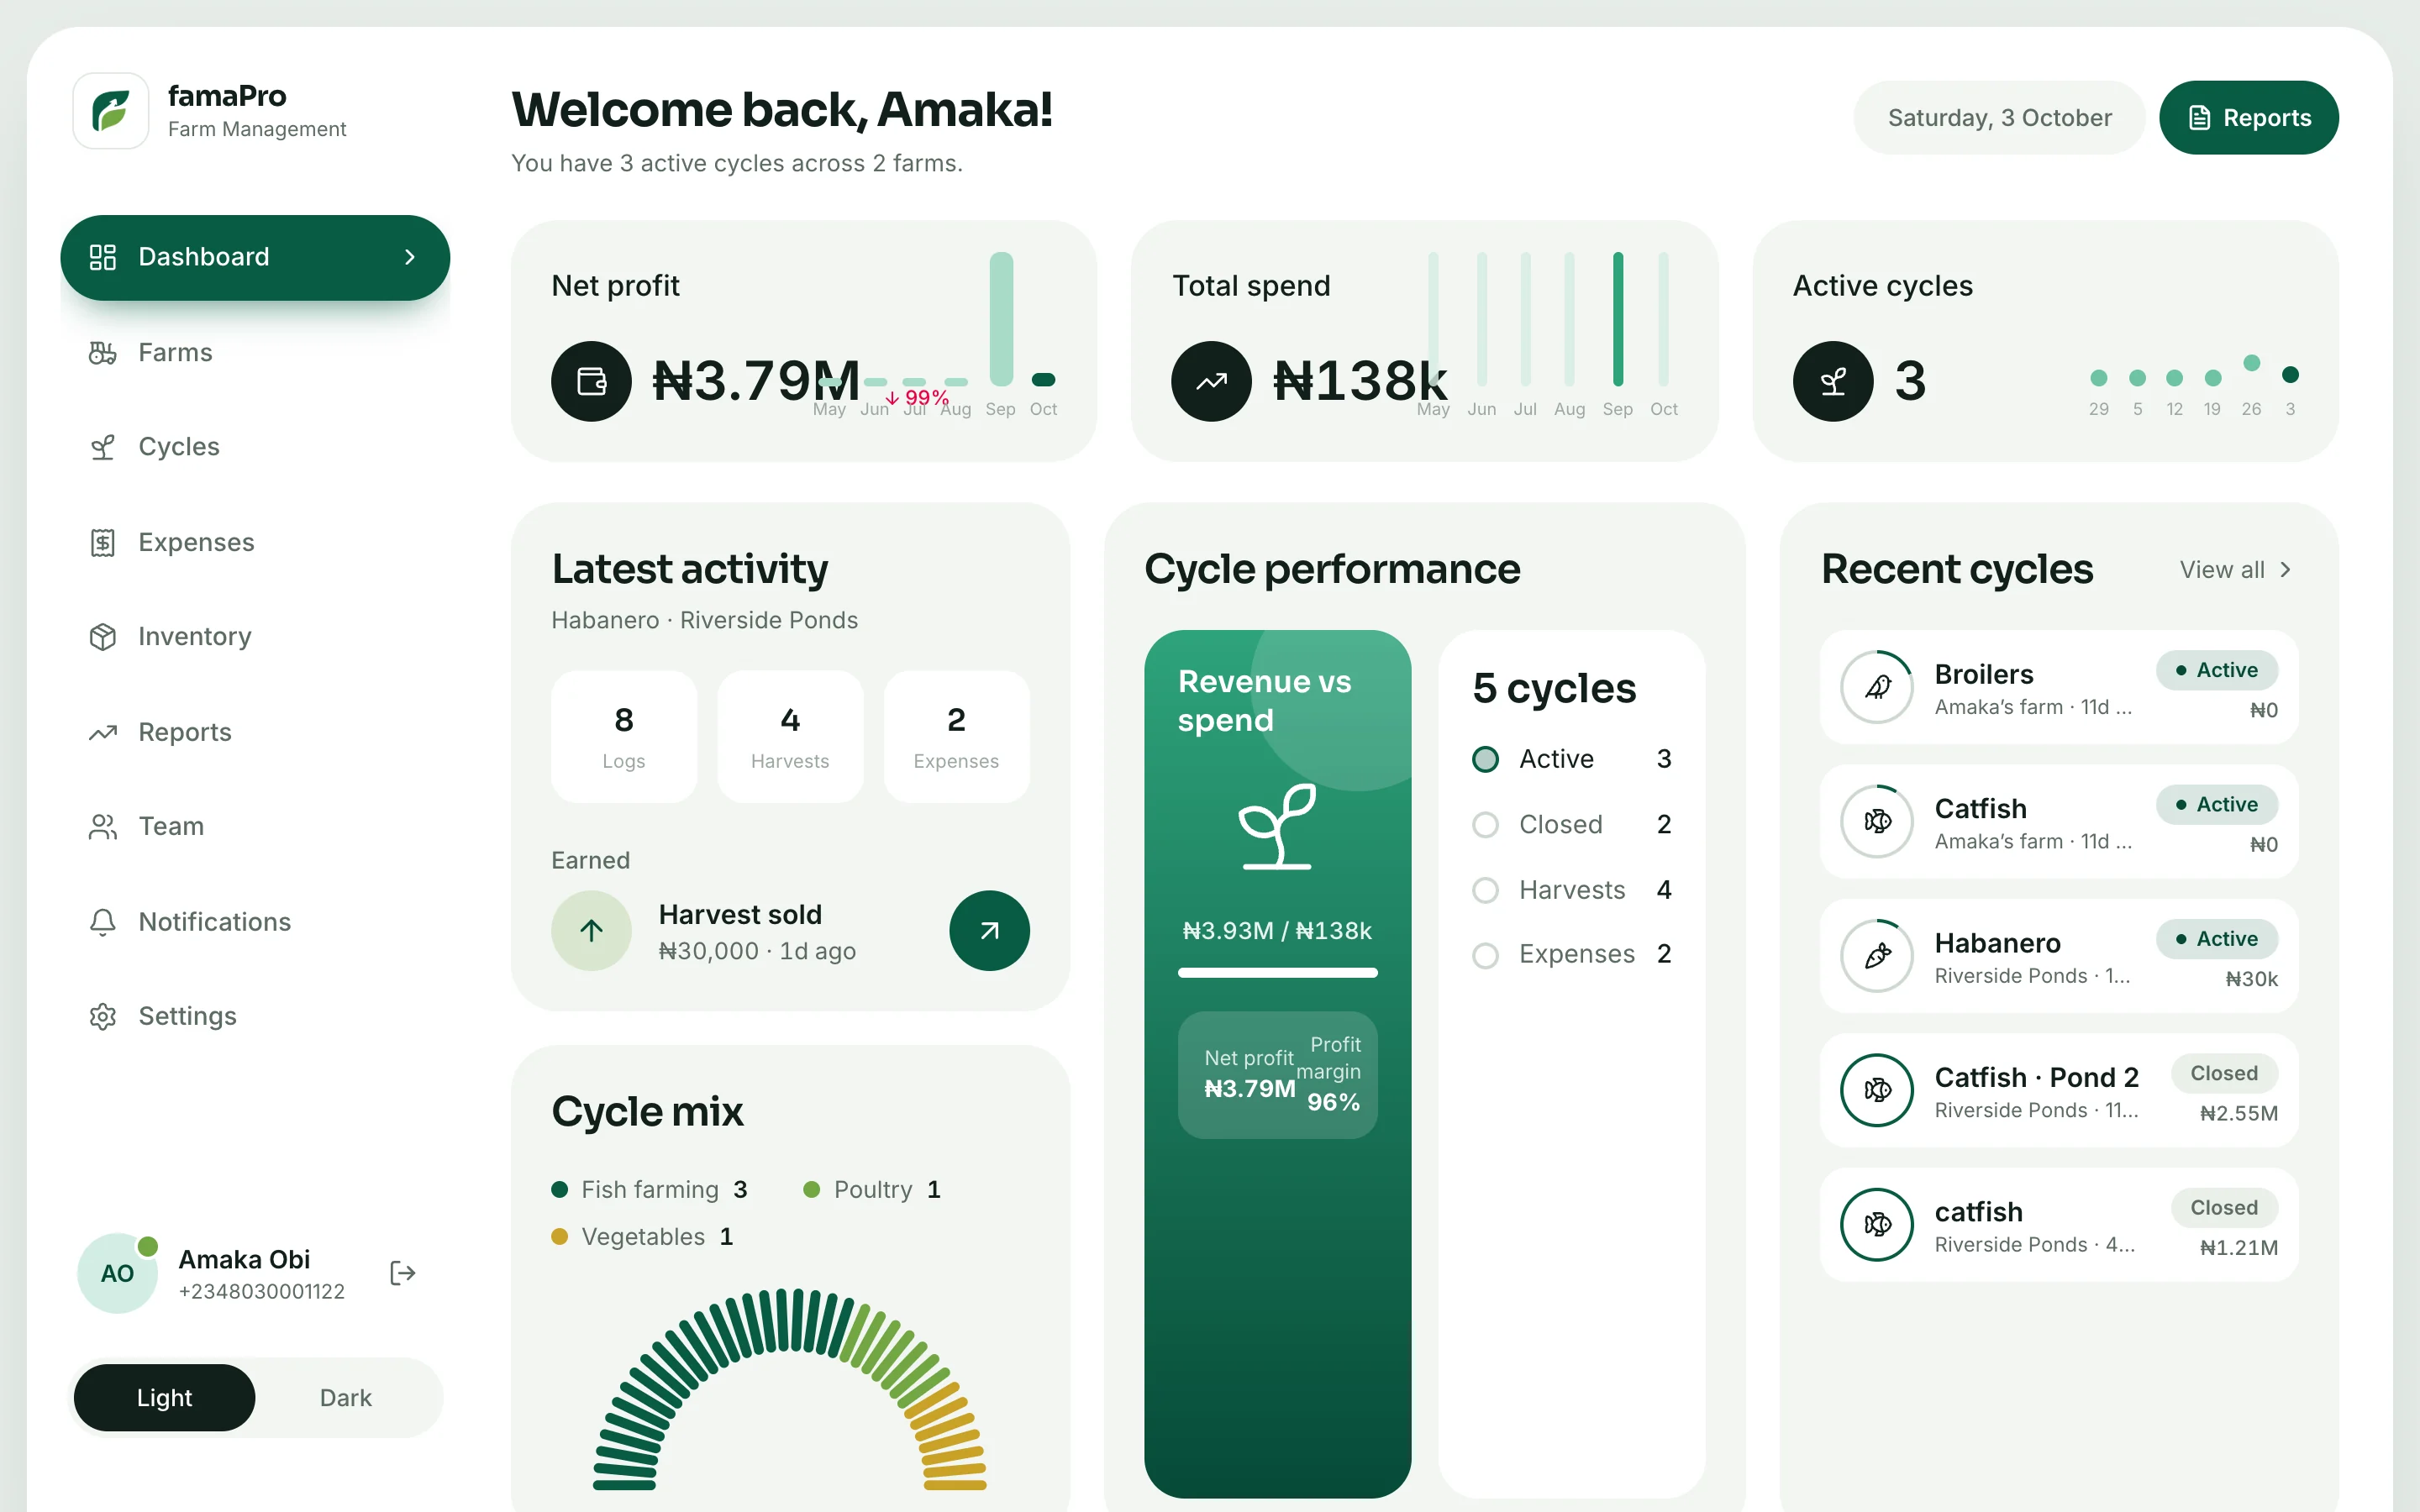
Task: Open Cycles in the sidebar
Action: [255, 447]
